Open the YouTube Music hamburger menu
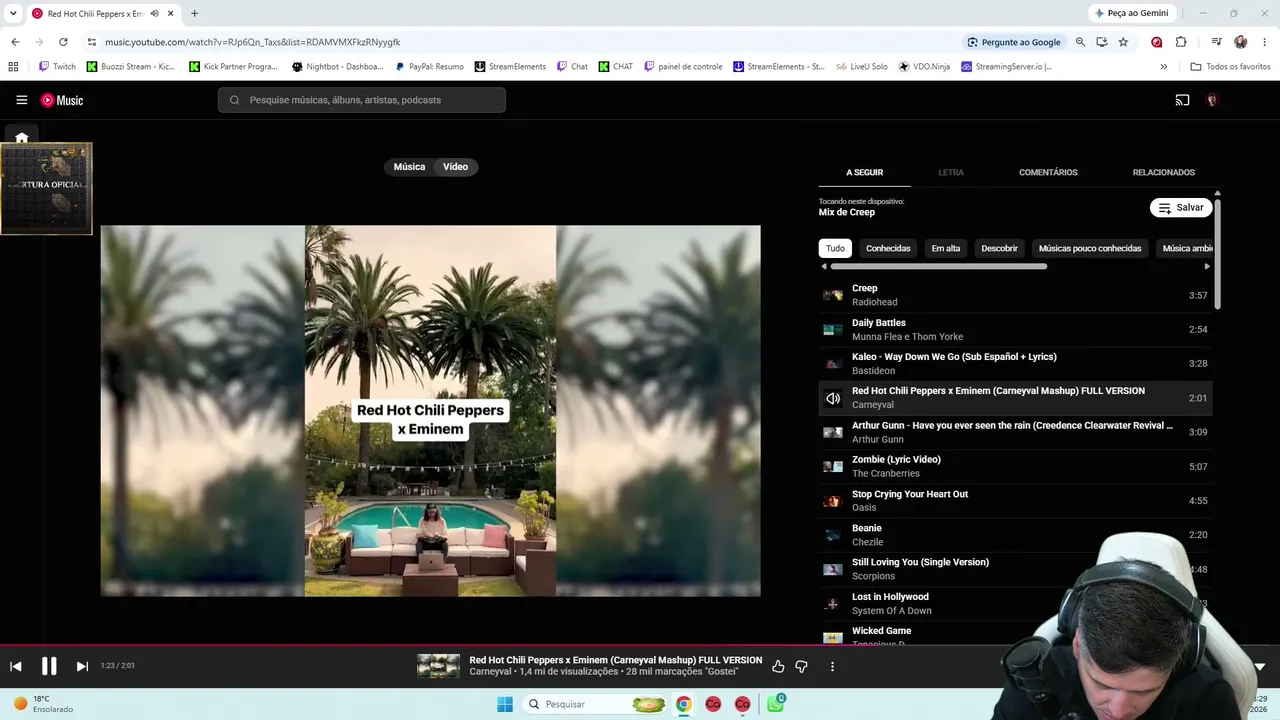 click(x=21, y=100)
